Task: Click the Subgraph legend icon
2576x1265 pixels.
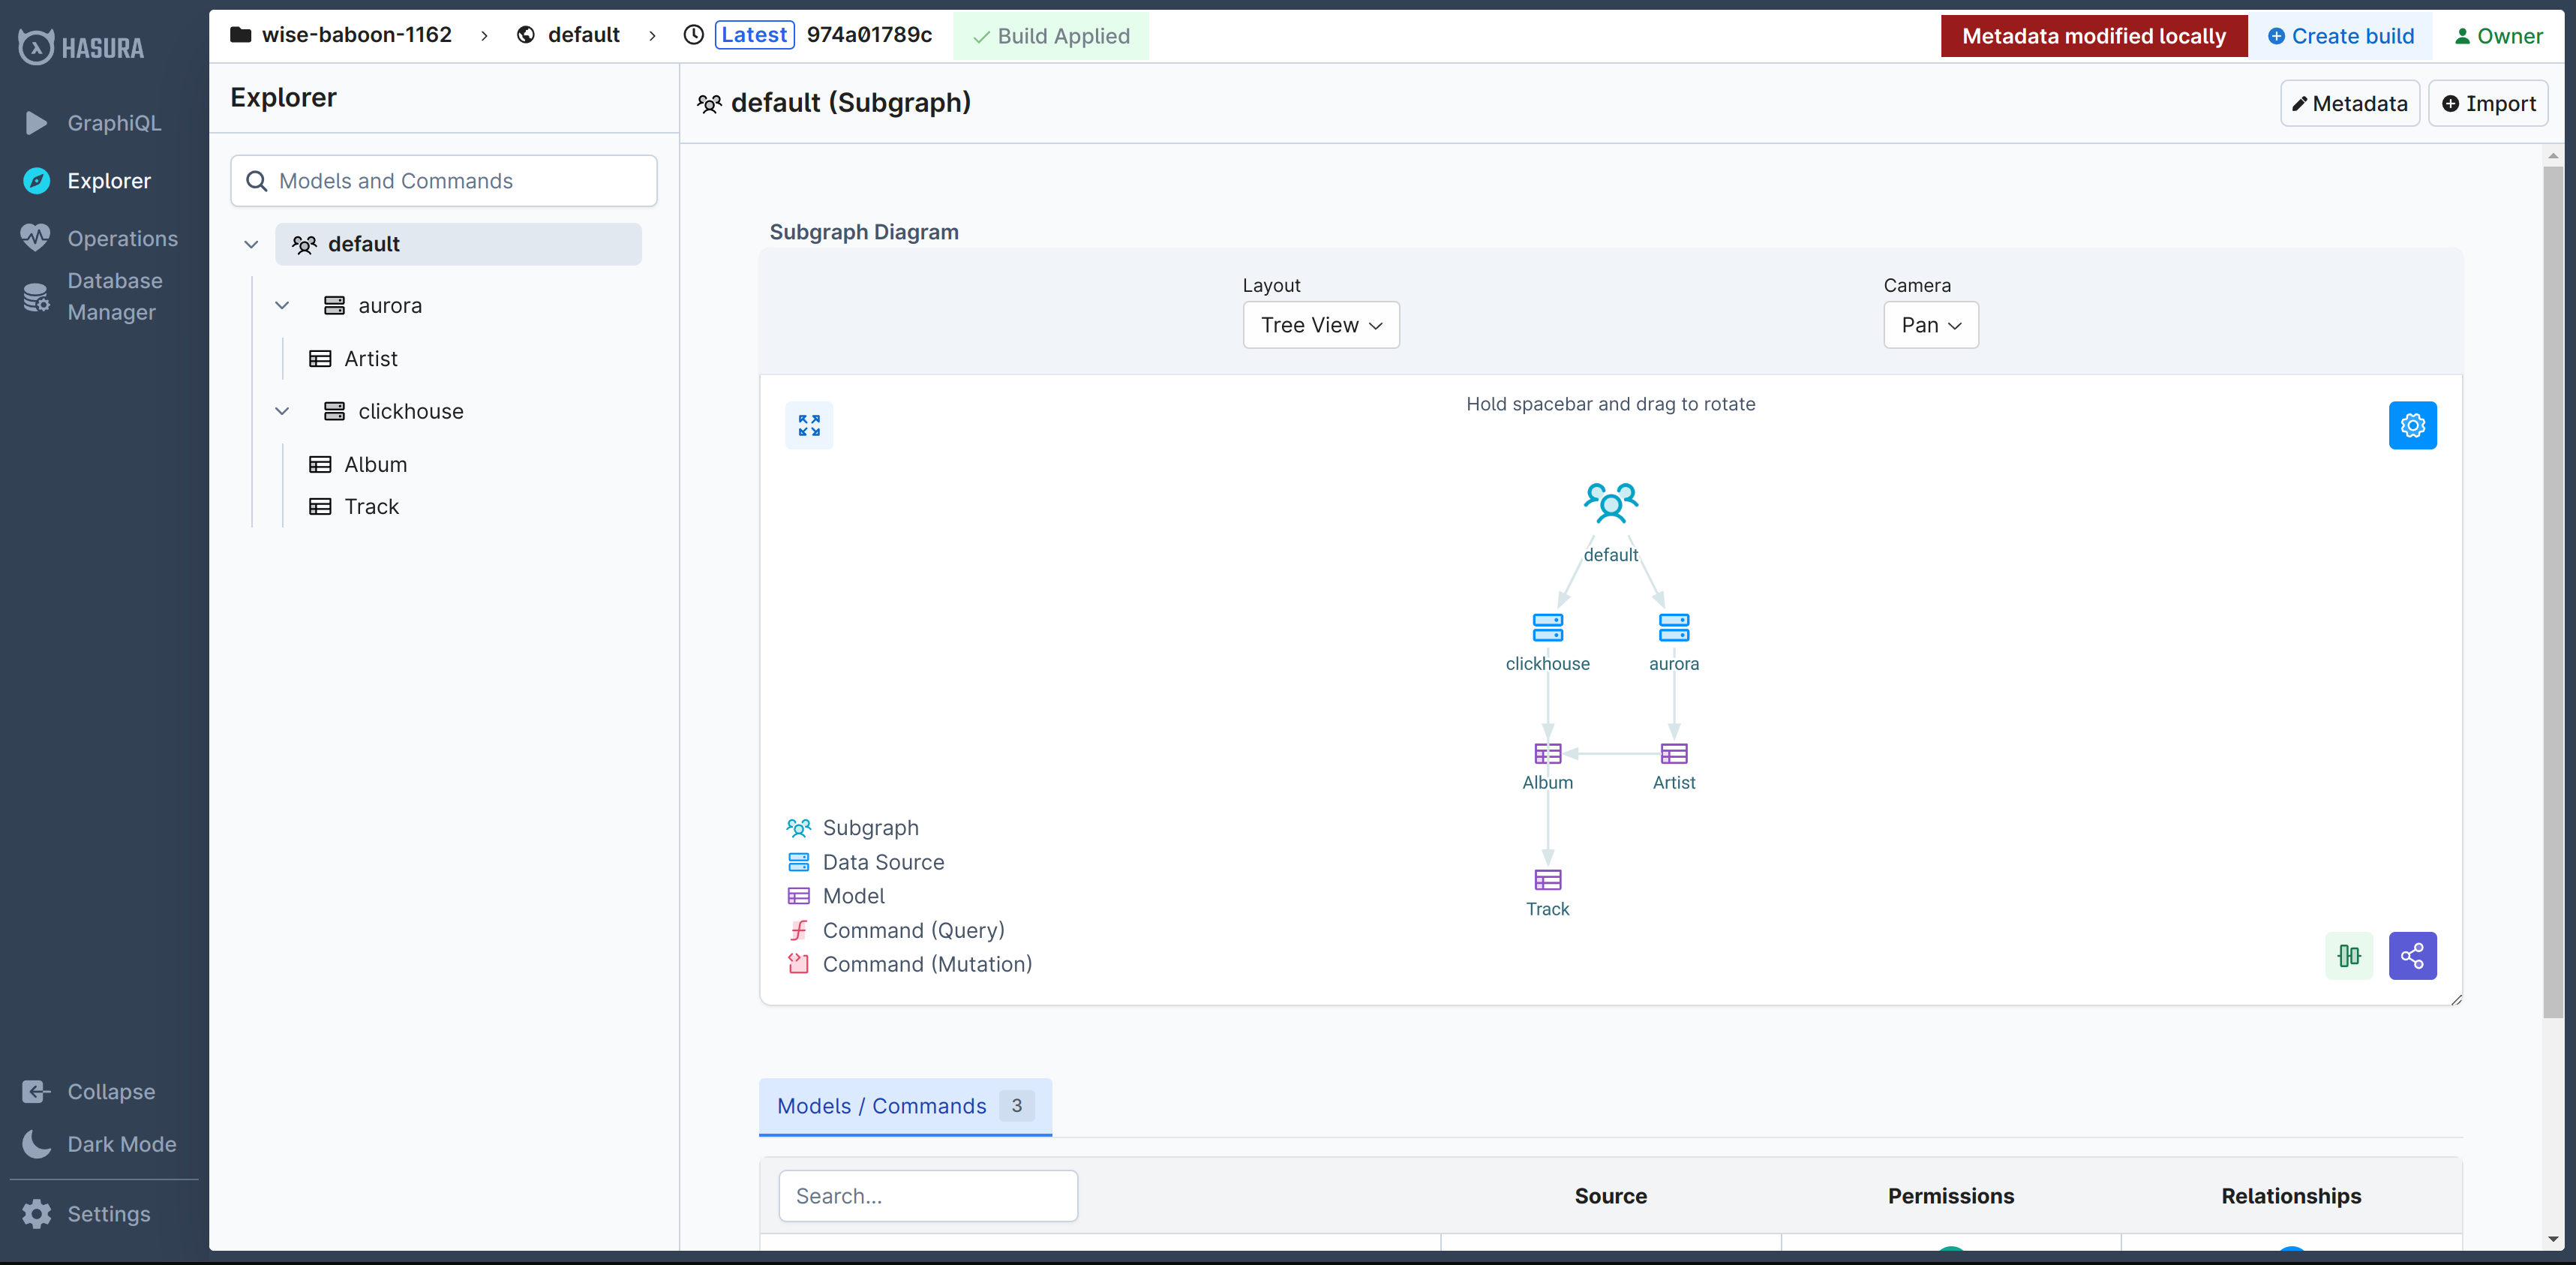Action: coord(798,827)
